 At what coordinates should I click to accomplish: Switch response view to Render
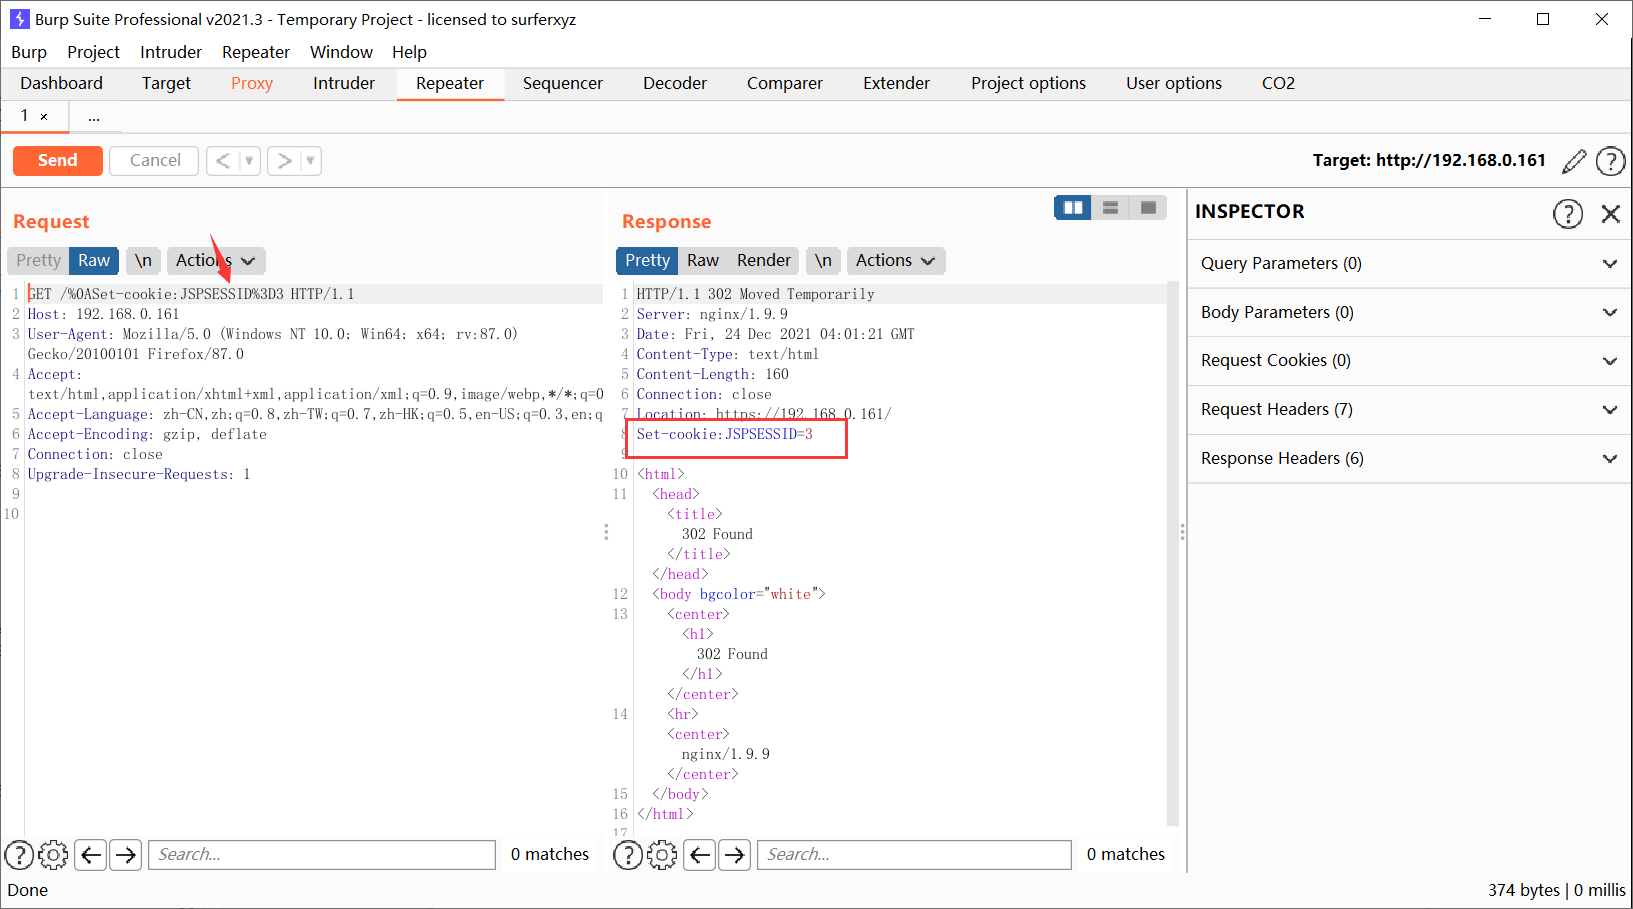tap(764, 261)
